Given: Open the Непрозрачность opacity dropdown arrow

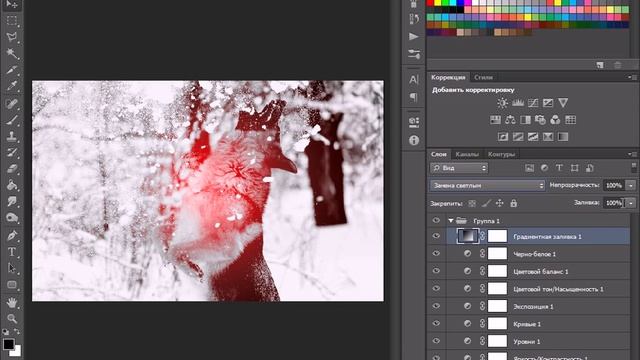Looking at the screenshot, I should 631,185.
